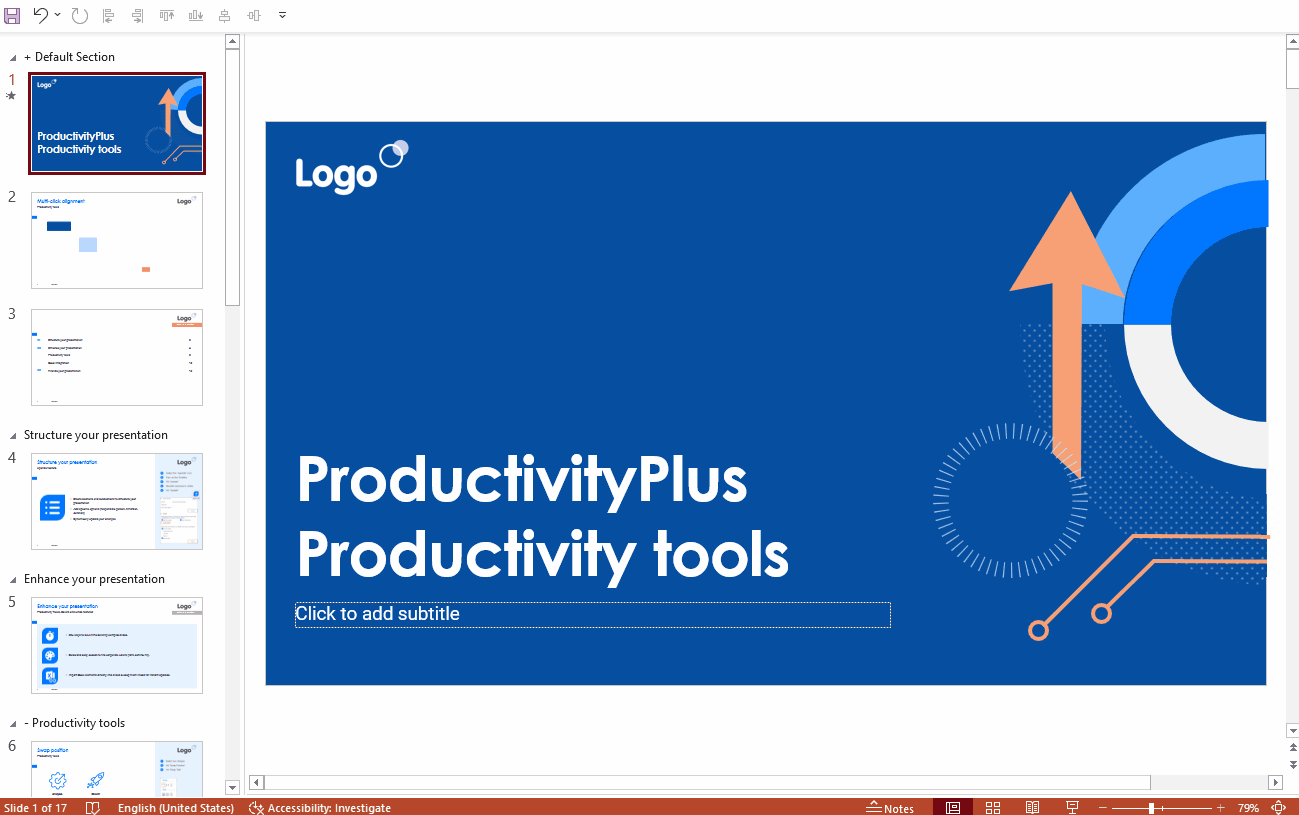Click the Undo arrow icon
The height and width of the screenshot is (815, 1299).
pos(40,15)
